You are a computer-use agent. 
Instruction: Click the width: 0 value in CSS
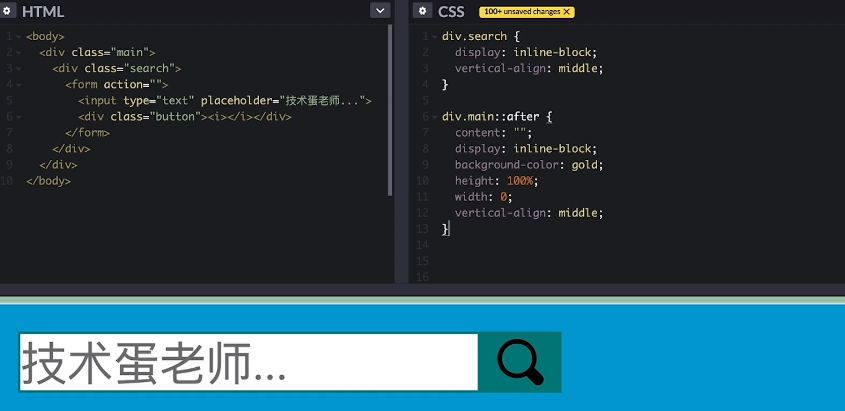pos(503,197)
